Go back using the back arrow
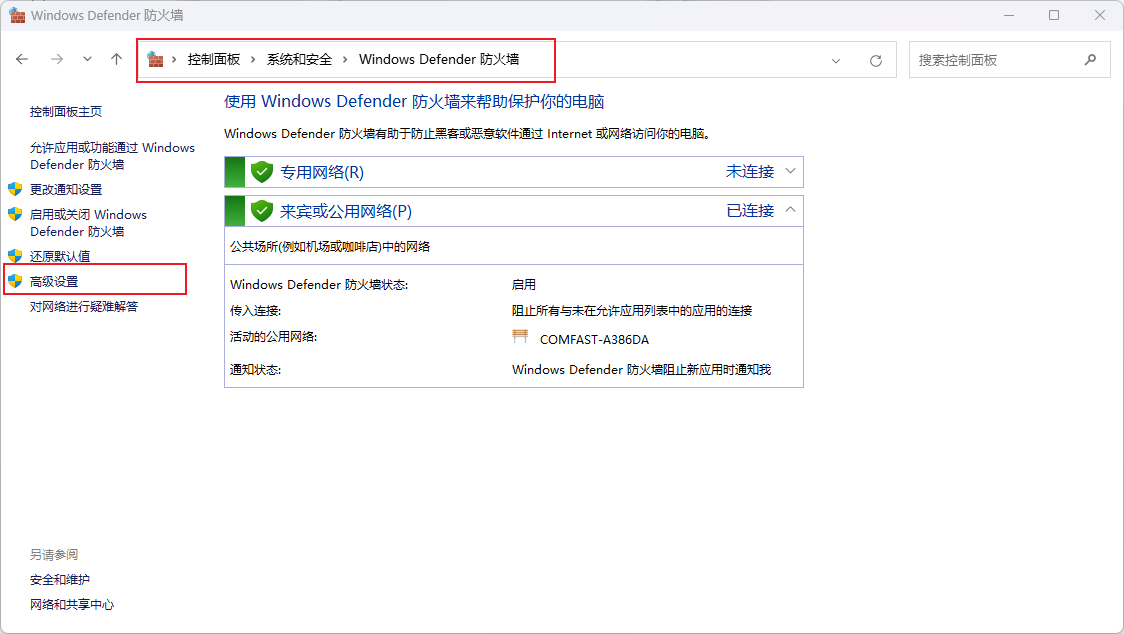 (x=22, y=60)
